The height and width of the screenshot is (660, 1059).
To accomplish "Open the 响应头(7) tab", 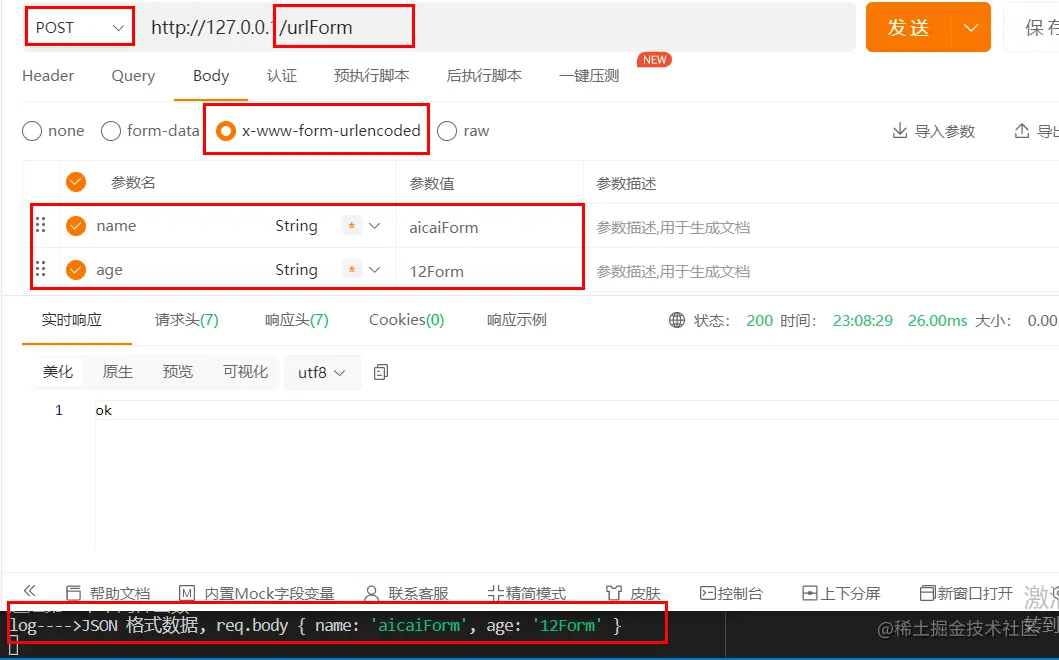I will (x=296, y=320).
